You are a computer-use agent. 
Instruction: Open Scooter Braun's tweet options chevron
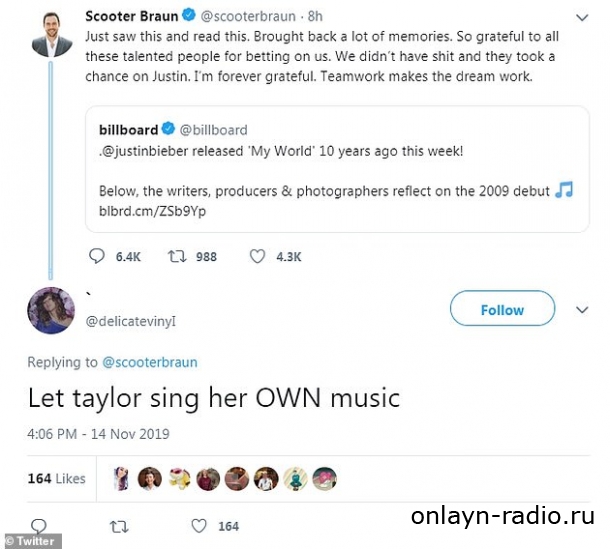pos(583,17)
